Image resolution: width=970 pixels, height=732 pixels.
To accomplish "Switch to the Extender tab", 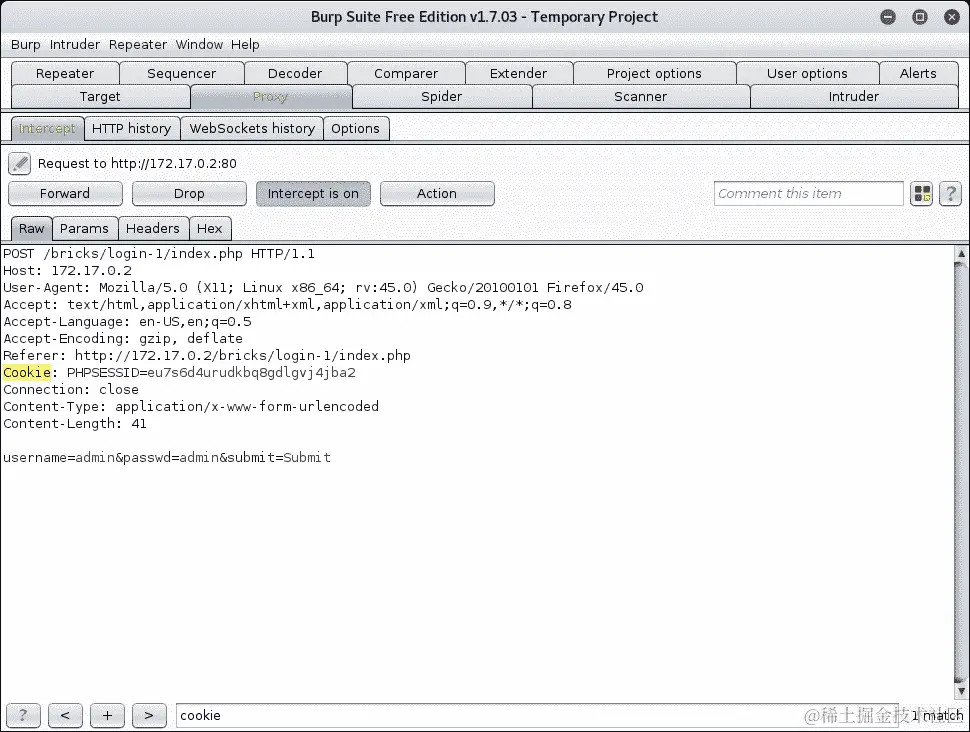I will pos(518,73).
